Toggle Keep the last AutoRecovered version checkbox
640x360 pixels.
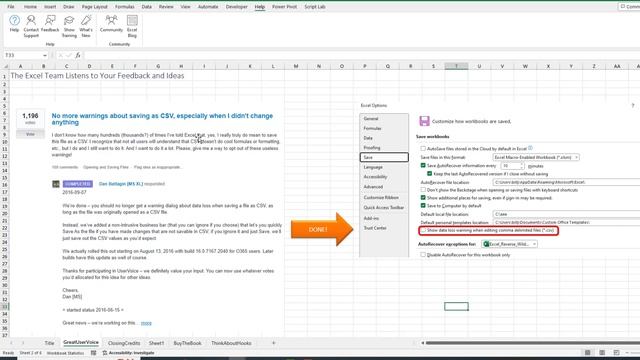click(429, 174)
